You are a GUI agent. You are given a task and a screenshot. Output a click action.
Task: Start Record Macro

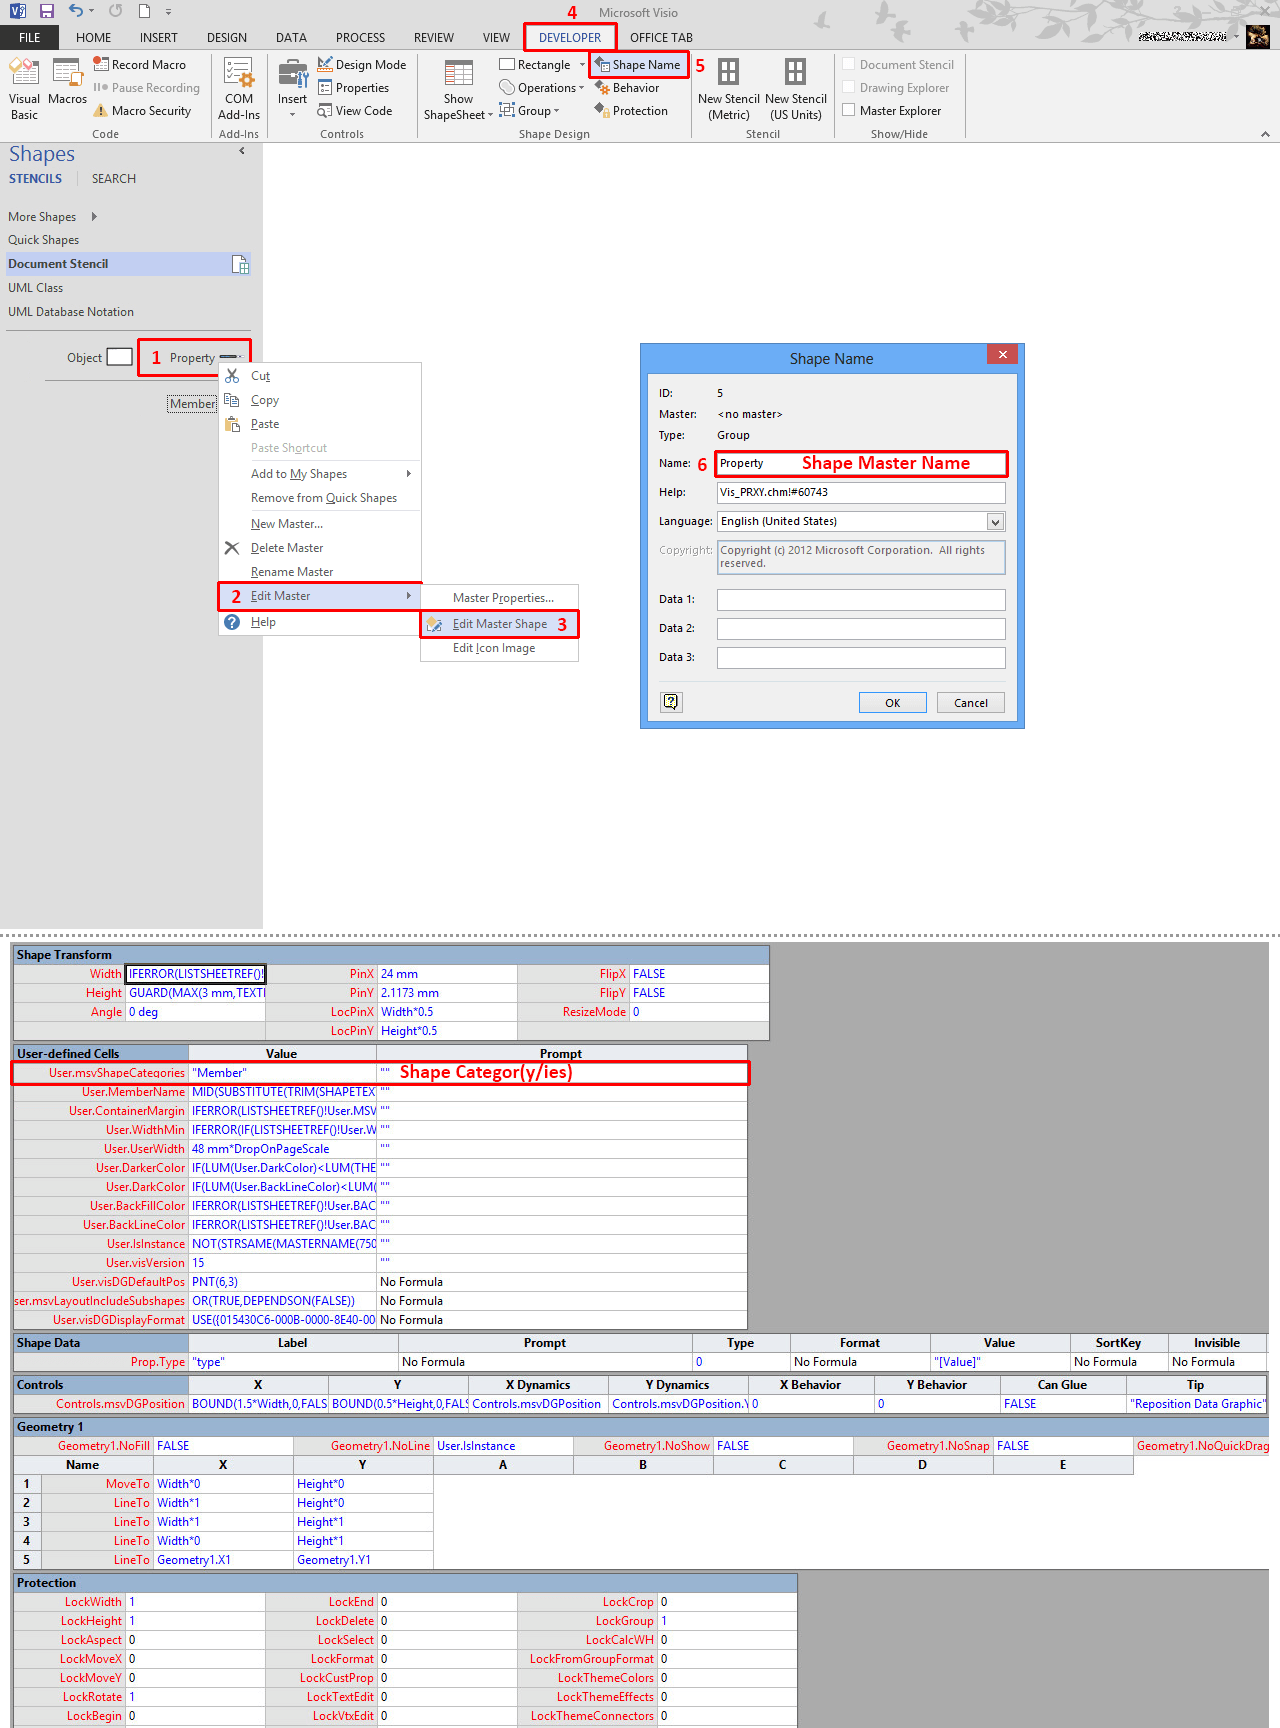coord(139,65)
